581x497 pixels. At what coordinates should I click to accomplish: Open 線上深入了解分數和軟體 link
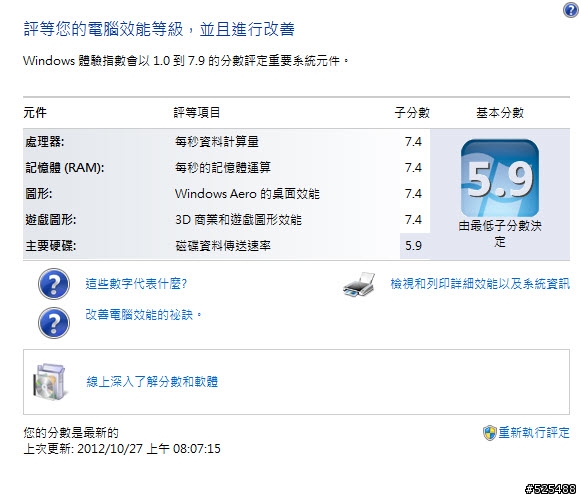[152, 381]
